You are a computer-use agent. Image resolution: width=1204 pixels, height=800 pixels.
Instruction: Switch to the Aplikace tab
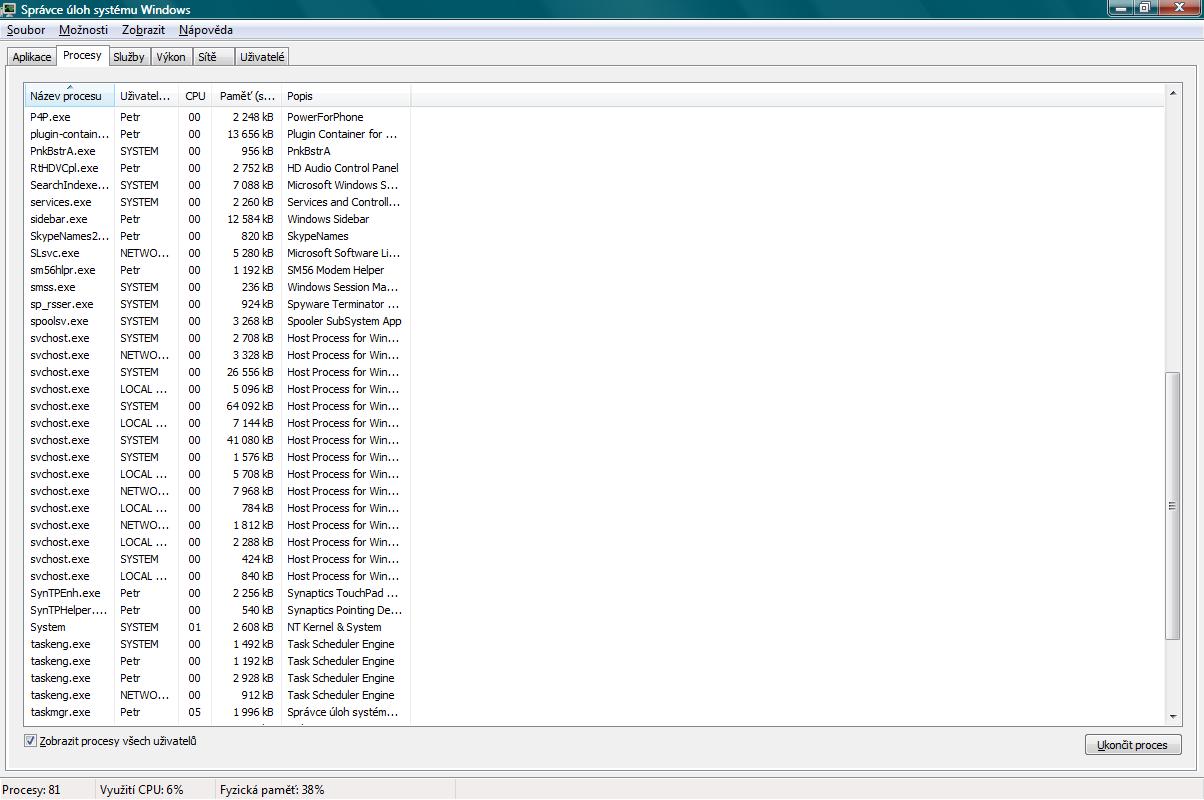(x=32, y=57)
